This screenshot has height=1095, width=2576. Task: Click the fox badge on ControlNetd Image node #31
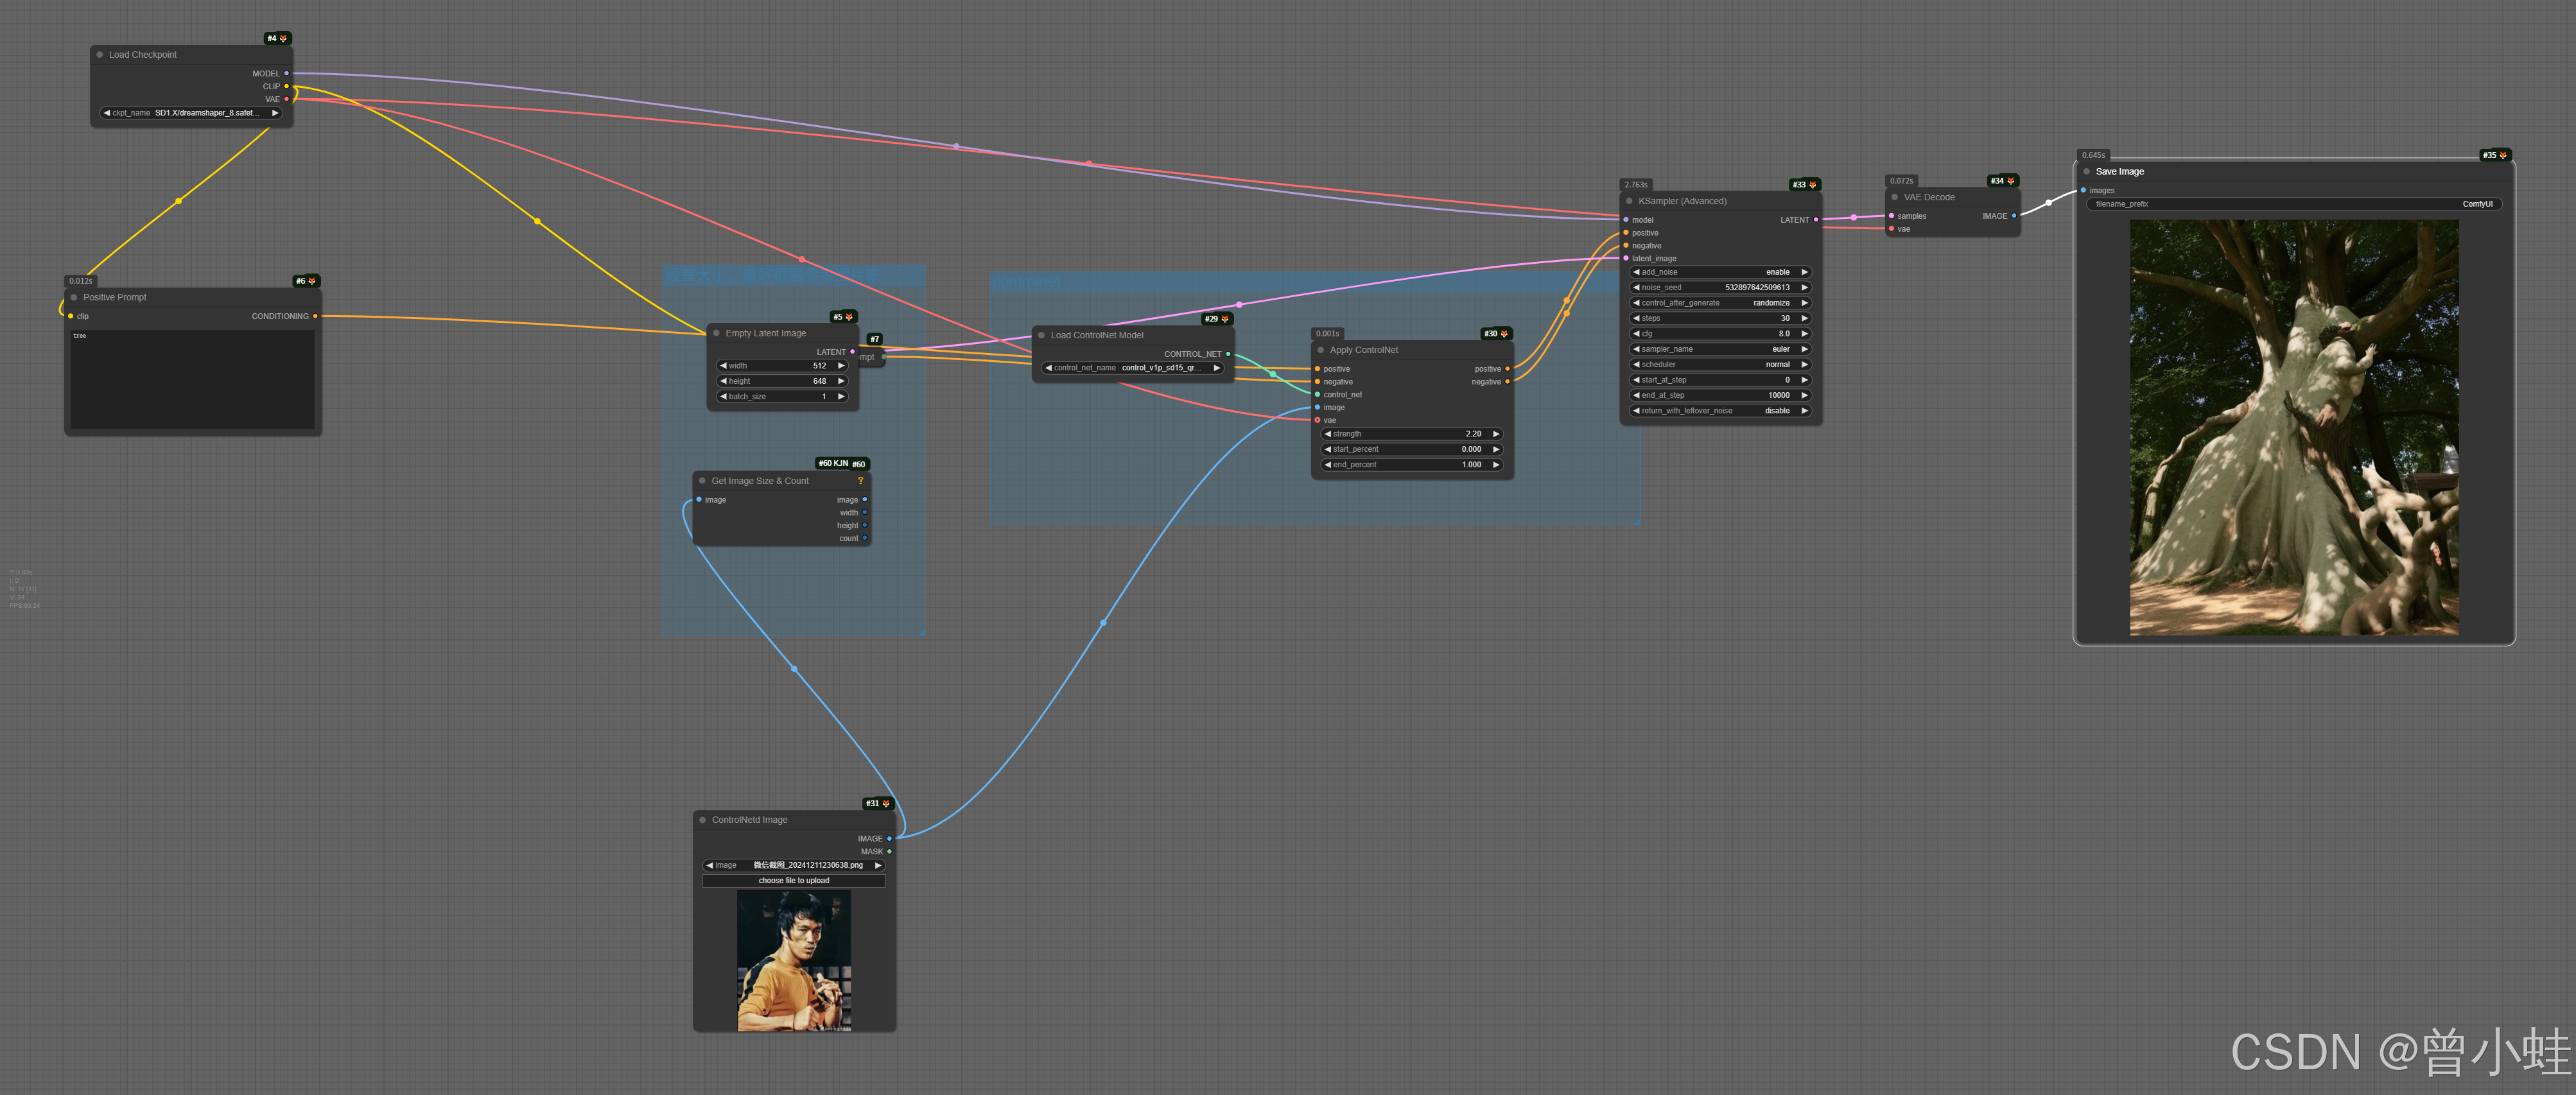tap(886, 804)
